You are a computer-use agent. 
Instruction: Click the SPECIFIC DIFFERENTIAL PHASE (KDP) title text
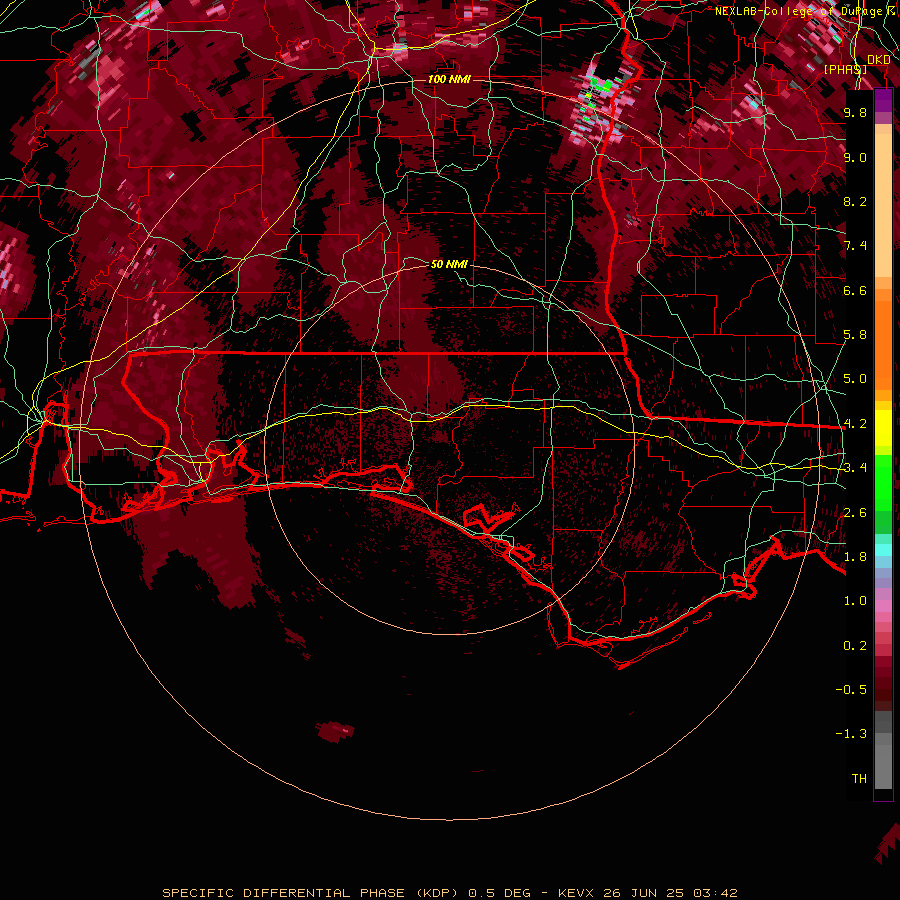click(311, 893)
